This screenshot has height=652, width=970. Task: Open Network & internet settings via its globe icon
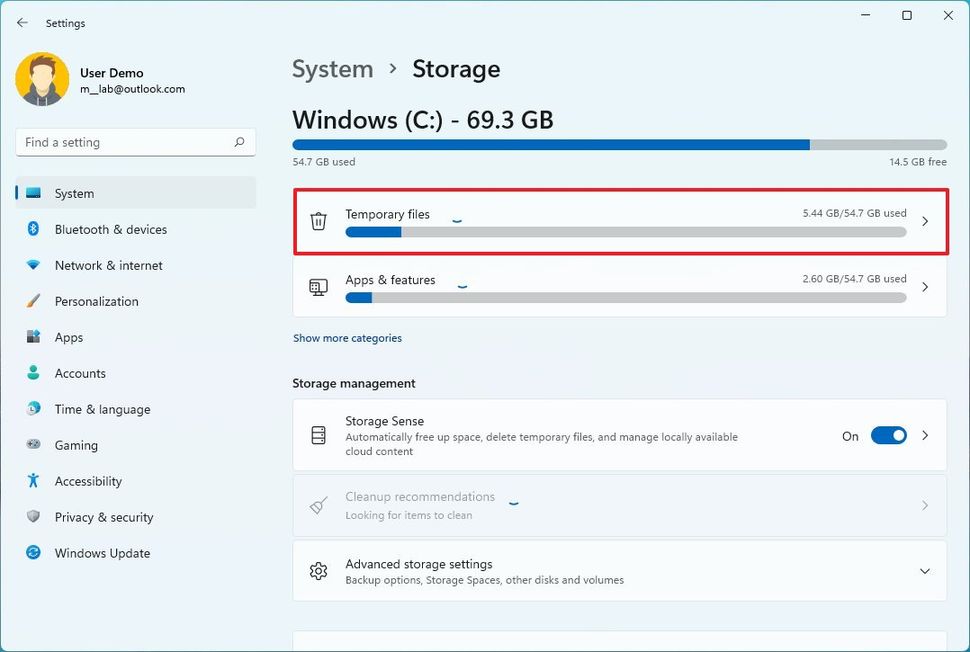[x=30, y=265]
